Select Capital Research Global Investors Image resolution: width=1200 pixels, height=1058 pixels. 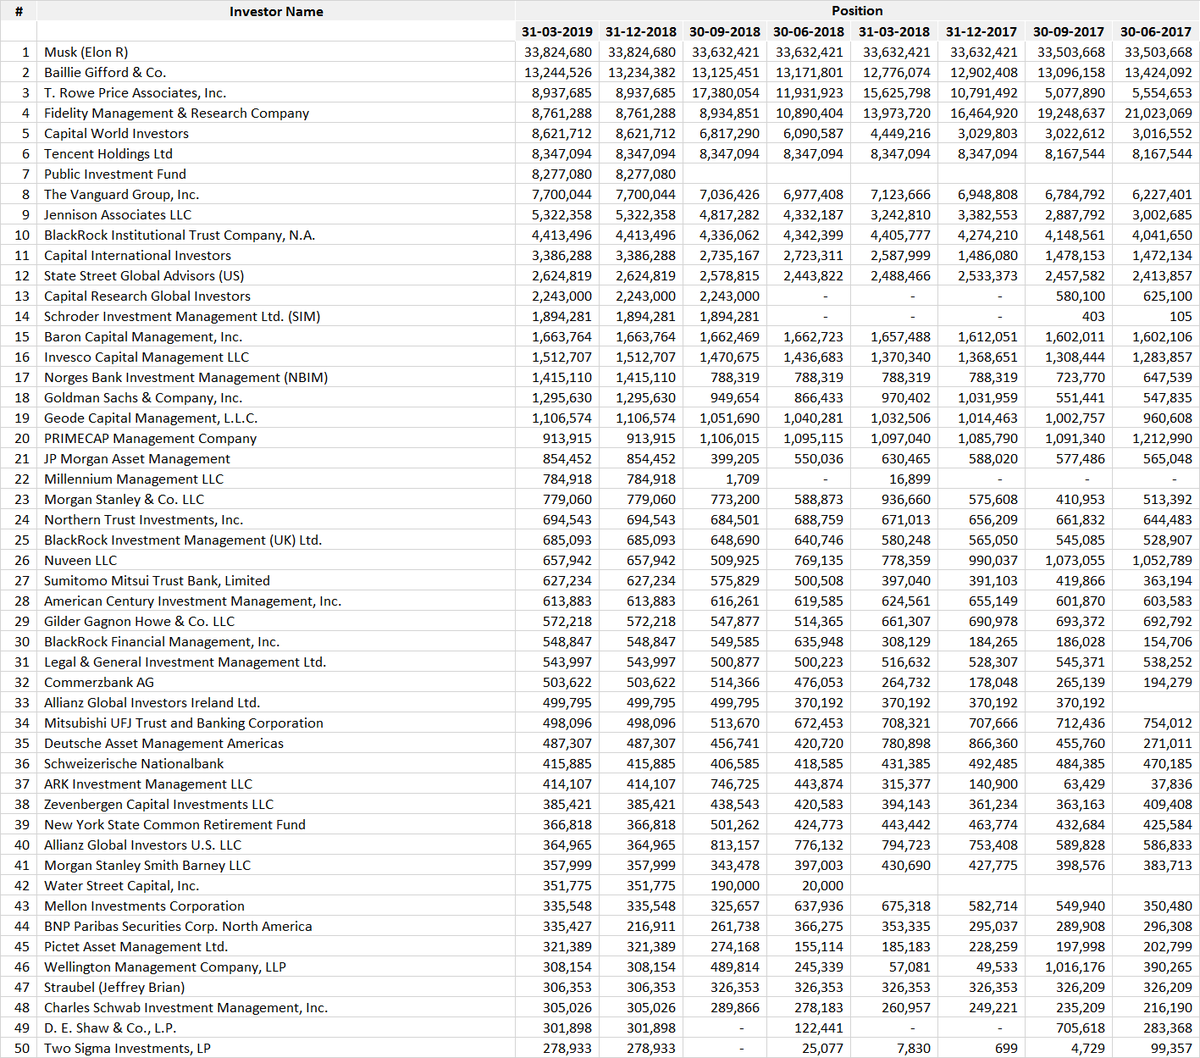(x=147, y=296)
